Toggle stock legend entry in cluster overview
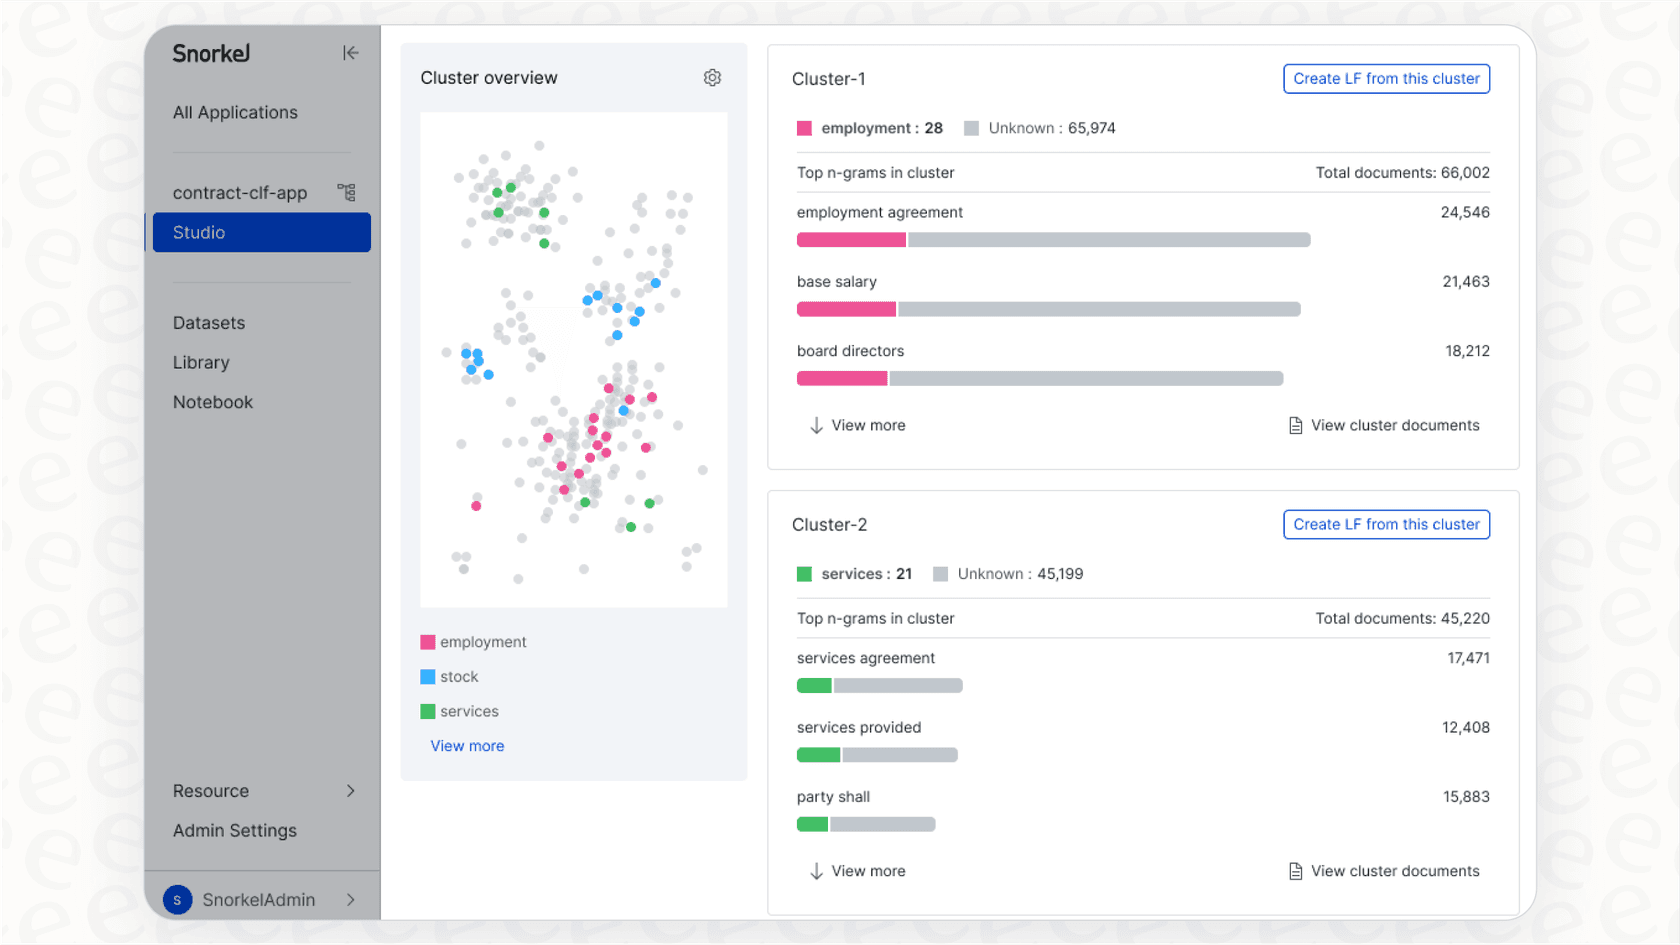1680x945 pixels. click(x=450, y=677)
